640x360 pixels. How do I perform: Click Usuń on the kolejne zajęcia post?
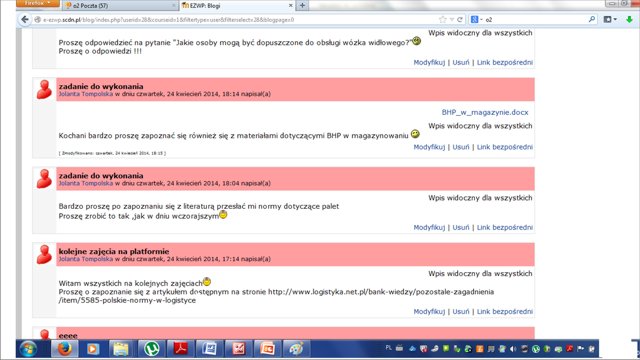click(x=461, y=311)
